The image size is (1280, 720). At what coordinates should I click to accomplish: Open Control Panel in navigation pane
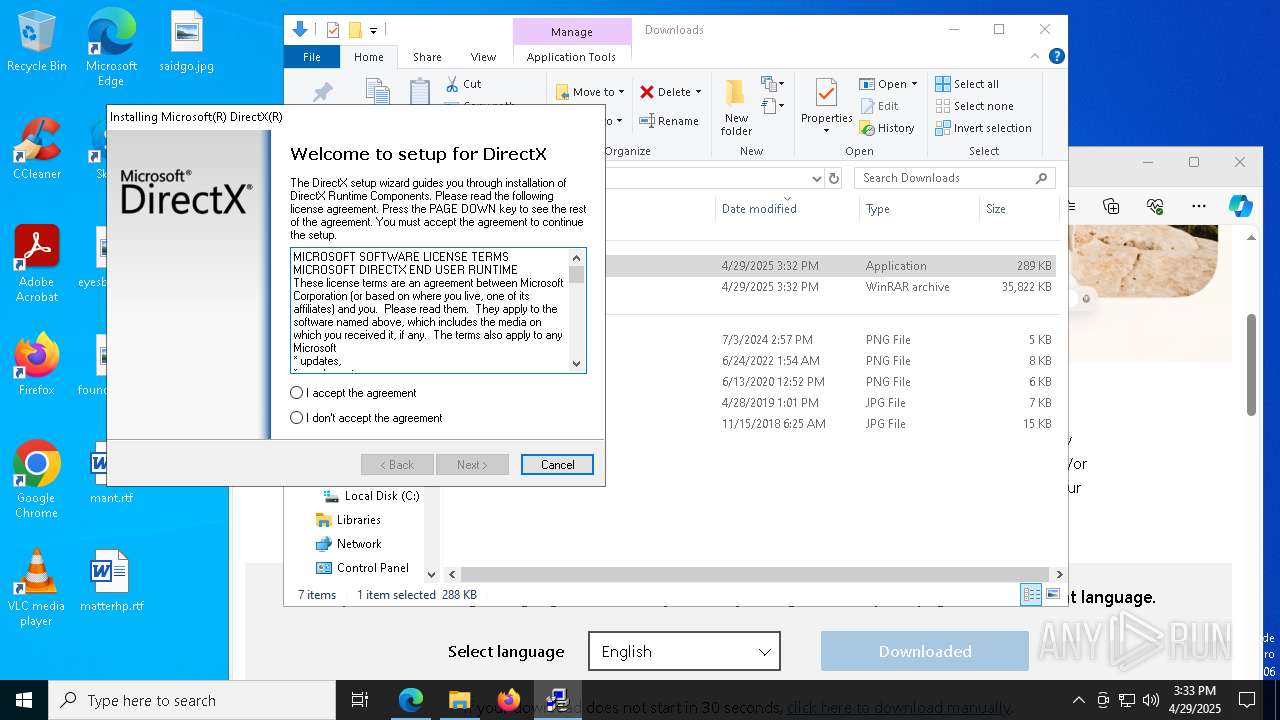pyautogui.click(x=362, y=568)
